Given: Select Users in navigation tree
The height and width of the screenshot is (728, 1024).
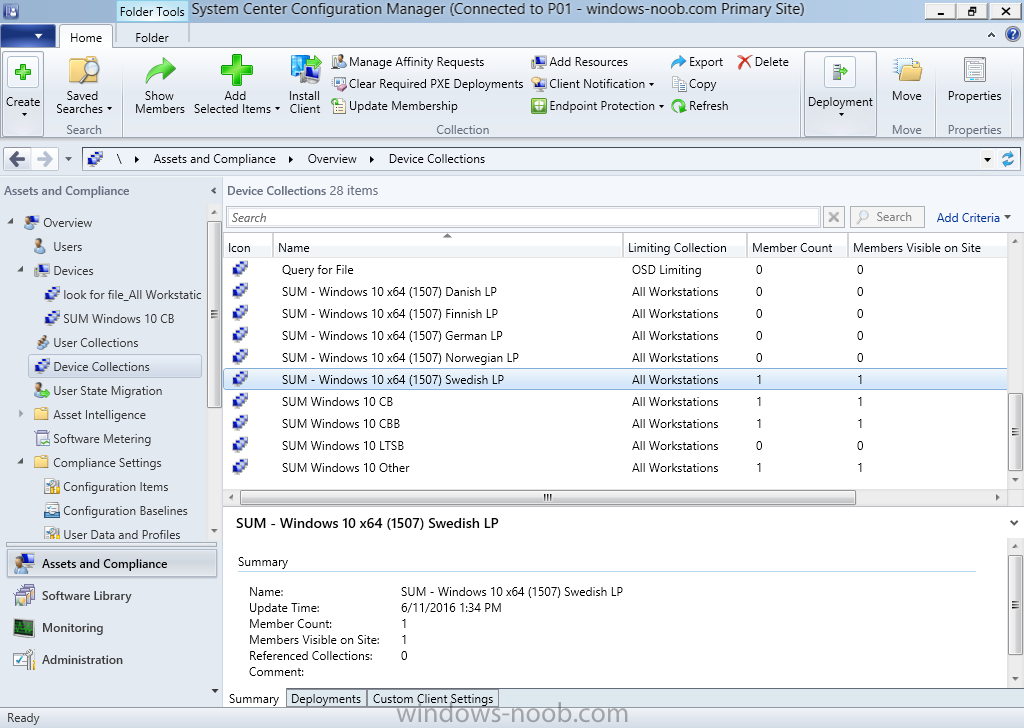Looking at the screenshot, I should pyautogui.click(x=67, y=247).
